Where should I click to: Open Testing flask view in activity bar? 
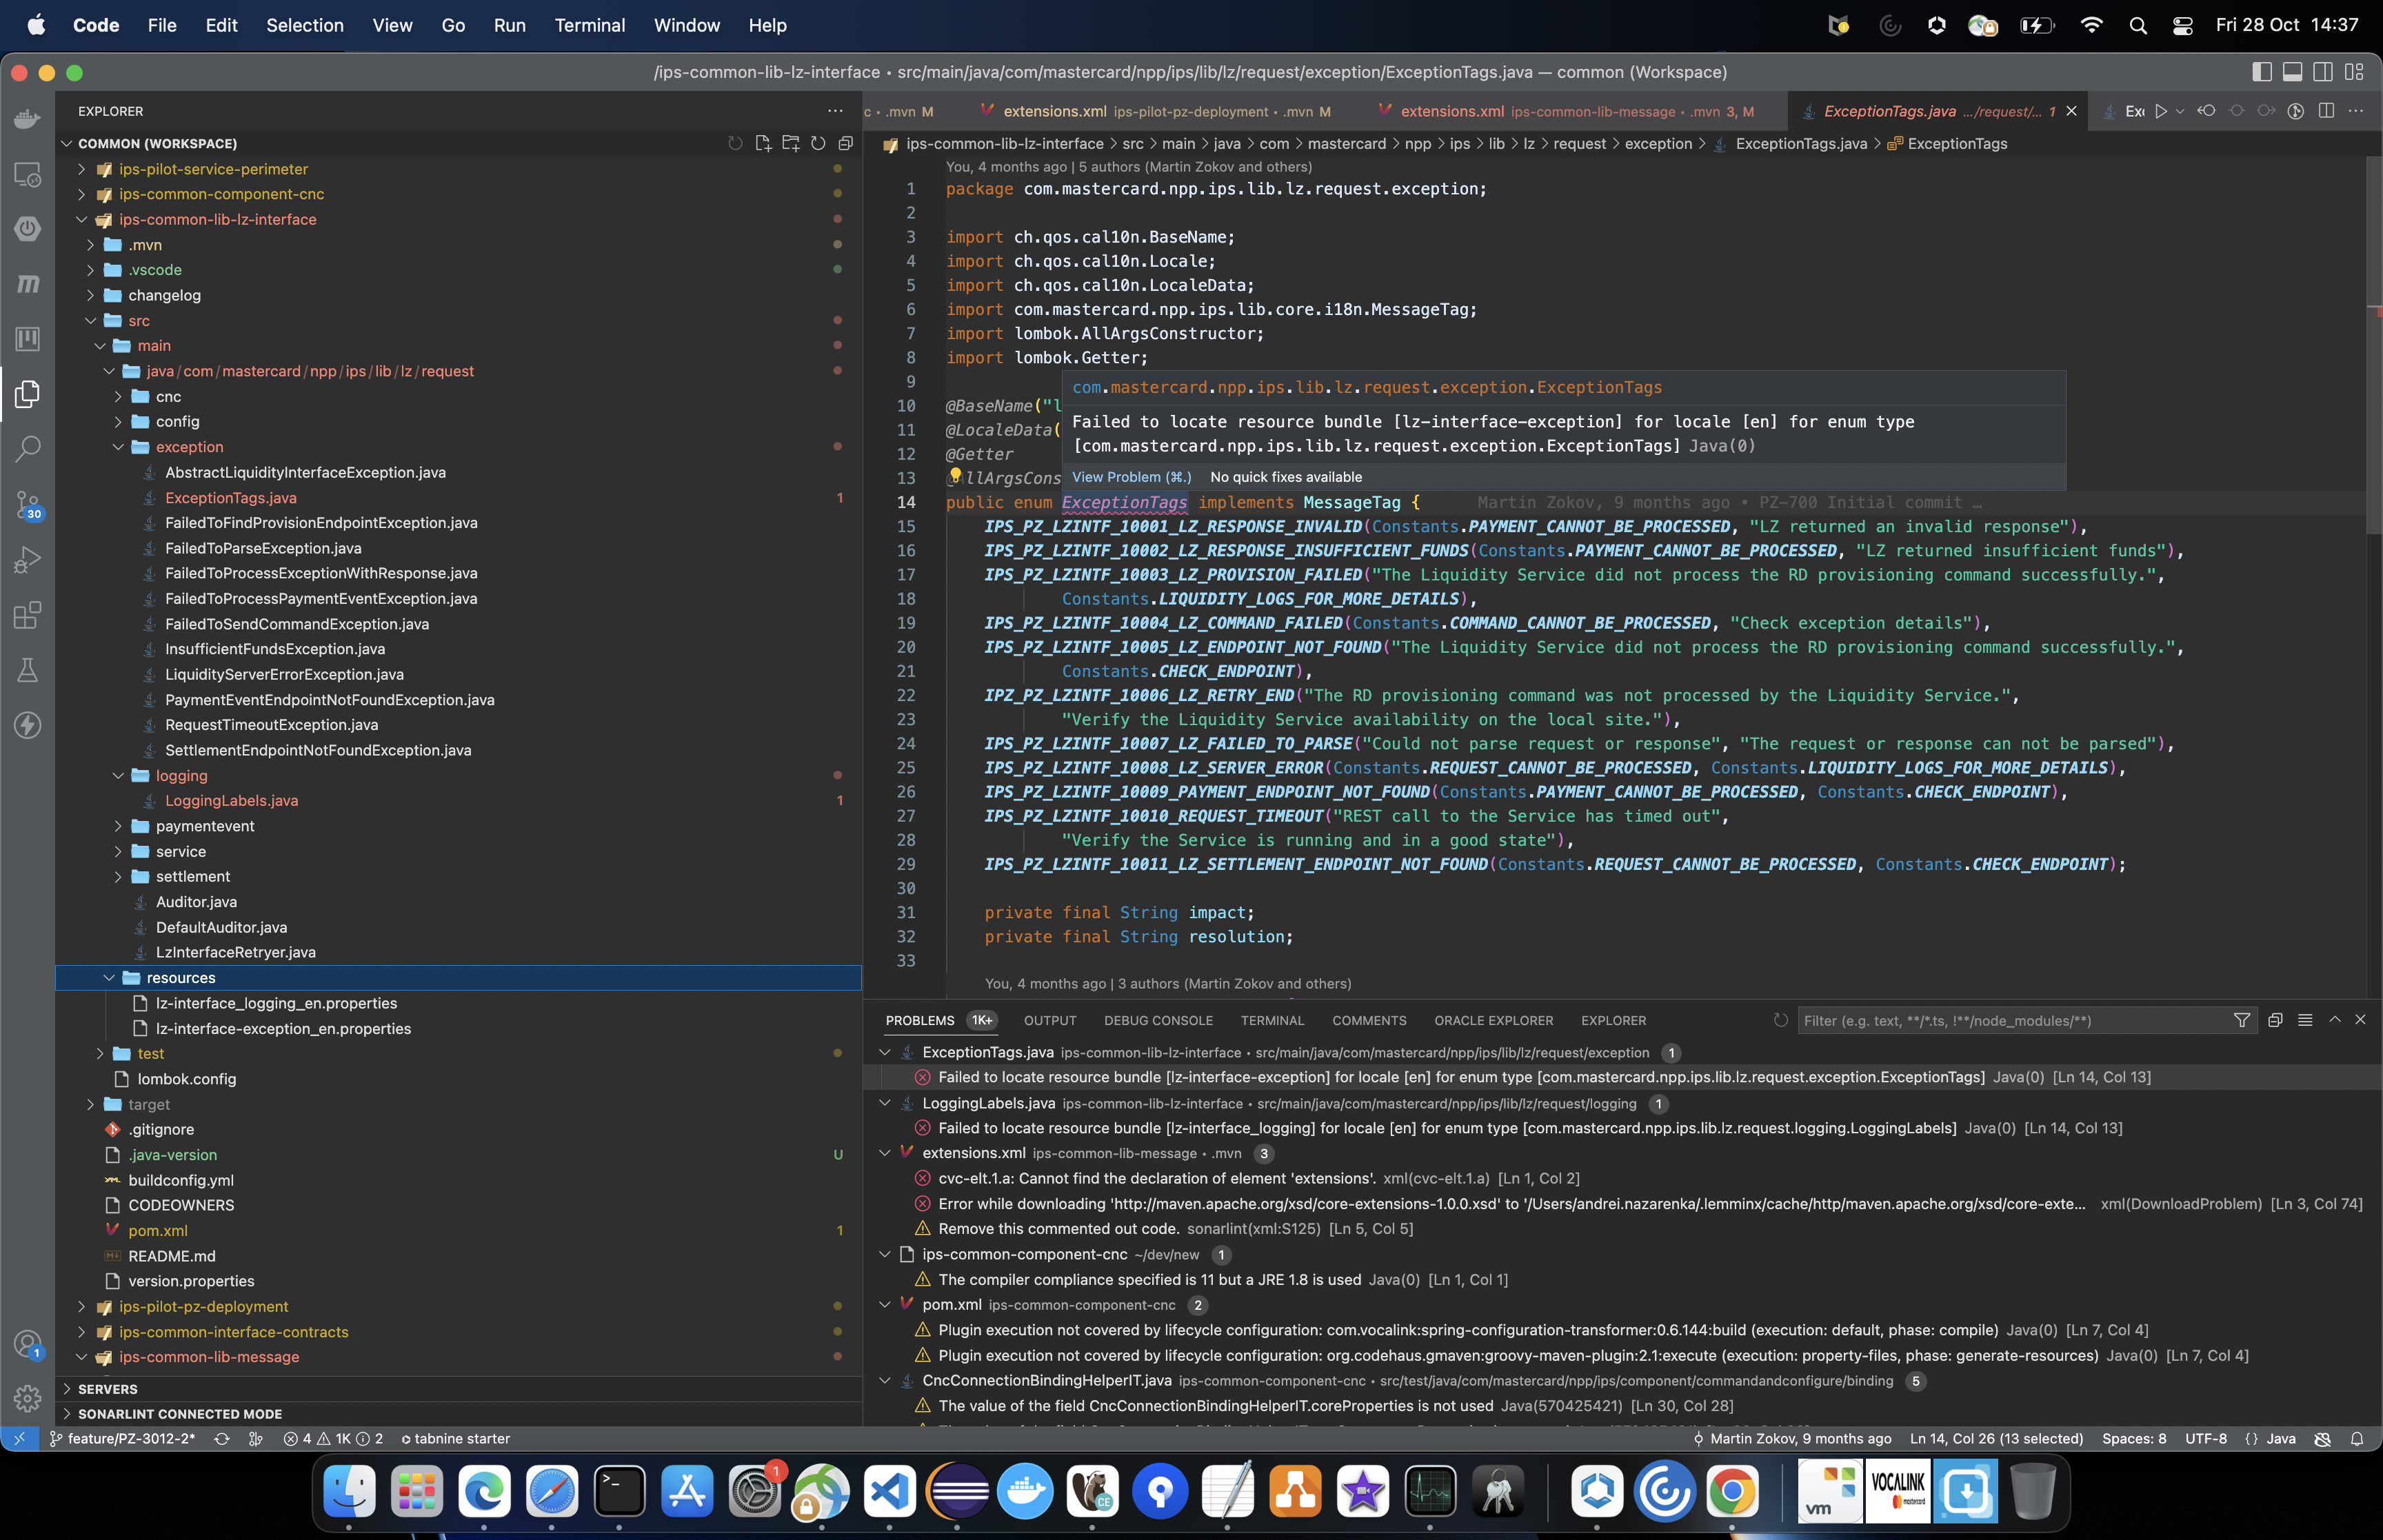coord(27,670)
